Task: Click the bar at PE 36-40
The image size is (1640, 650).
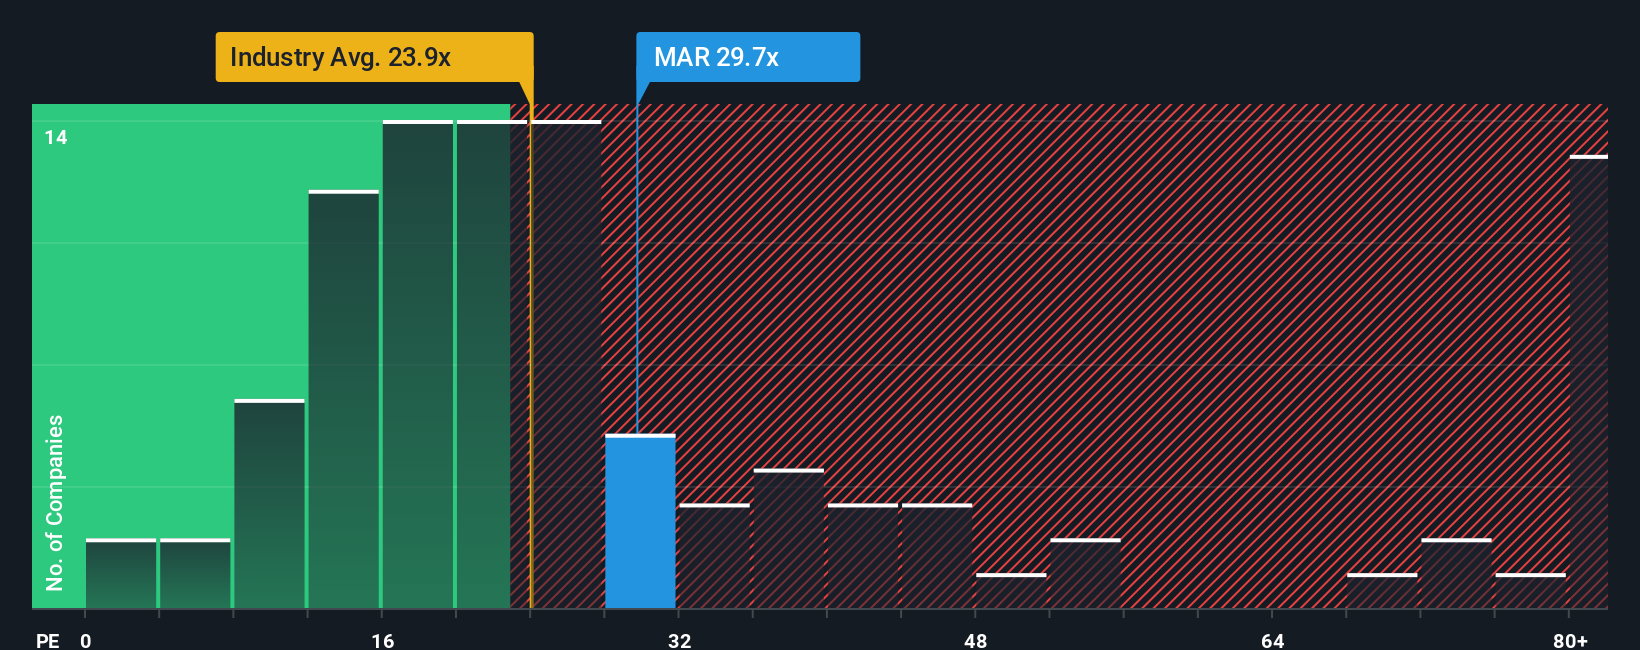Action: [x=789, y=538]
